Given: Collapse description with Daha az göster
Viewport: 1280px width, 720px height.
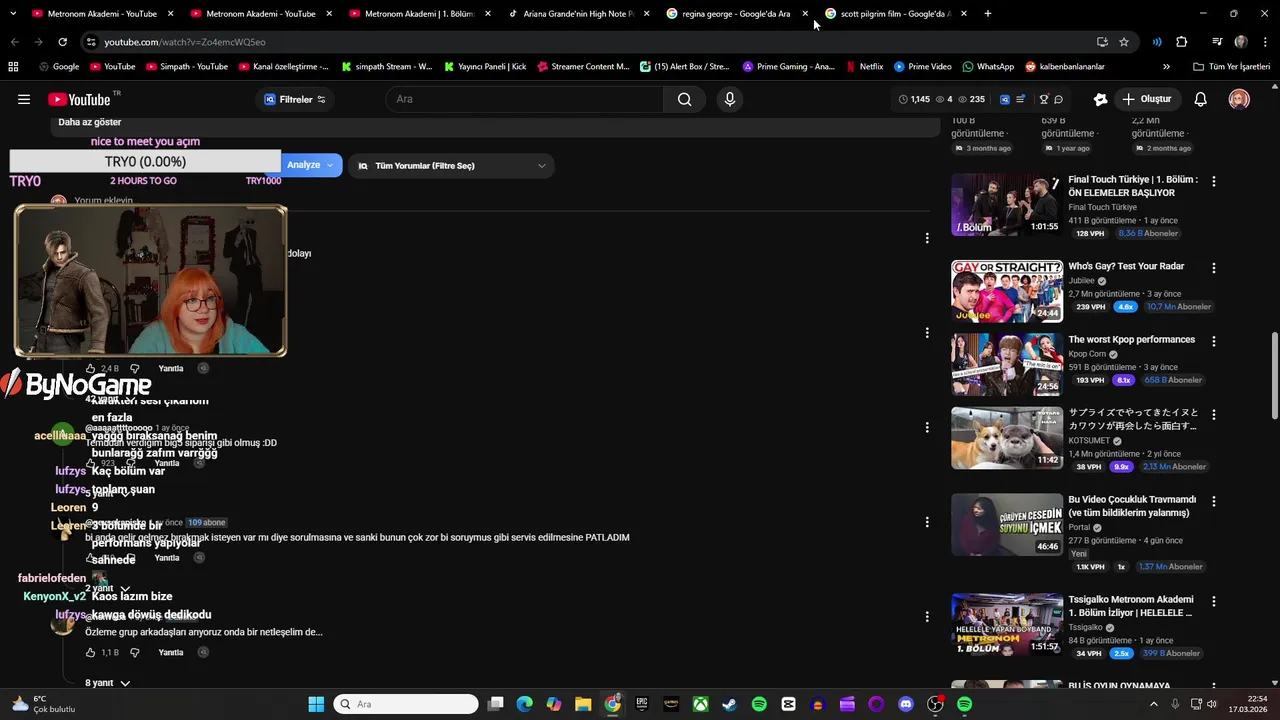Looking at the screenshot, I should pyautogui.click(x=90, y=122).
